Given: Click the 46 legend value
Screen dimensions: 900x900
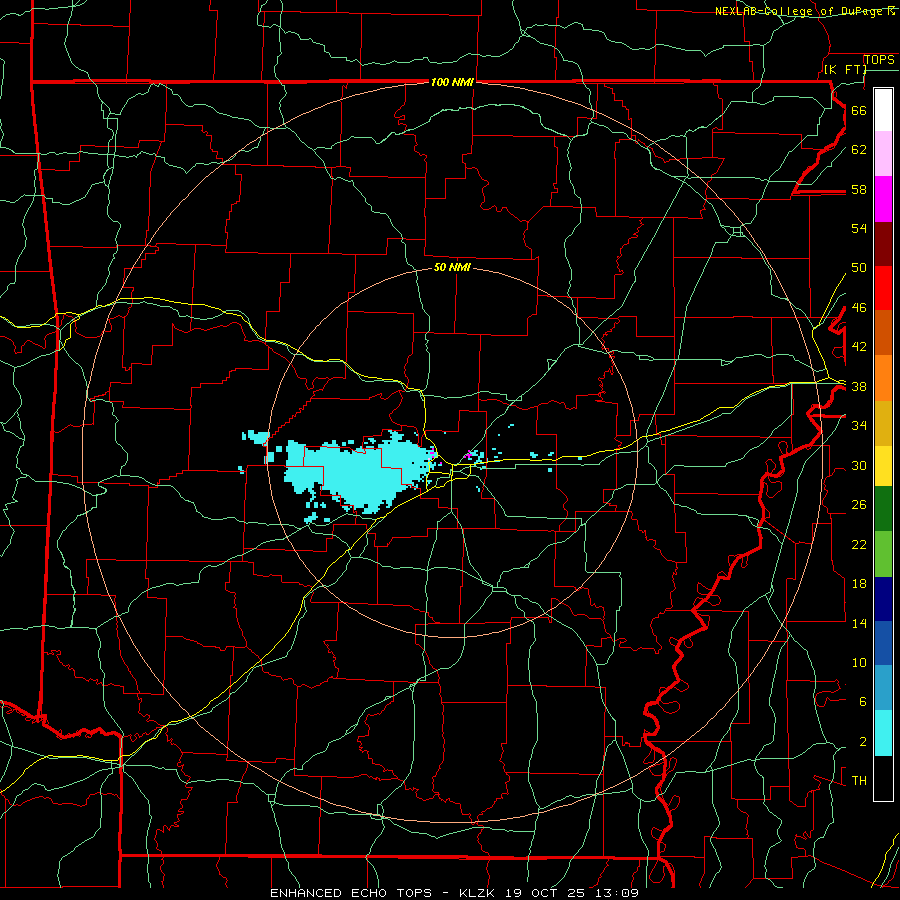Looking at the screenshot, I should click(859, 308).
